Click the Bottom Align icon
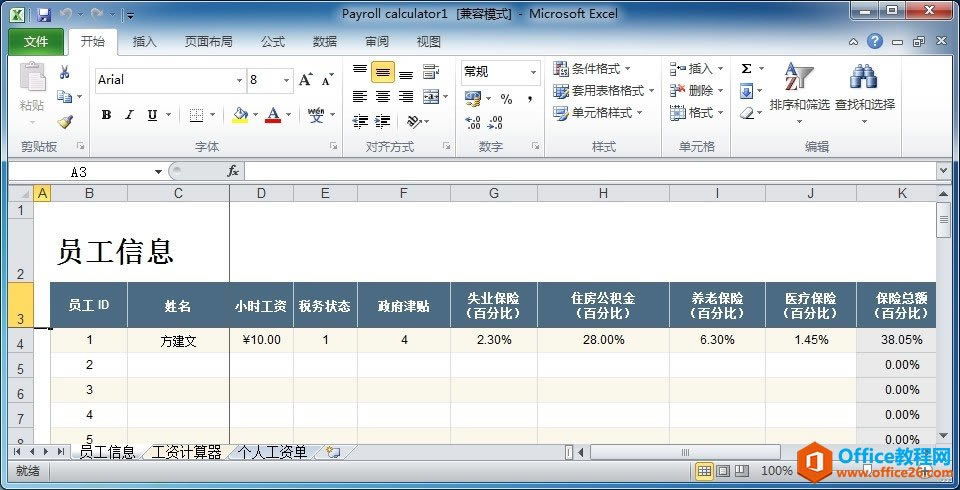This screenshot has width=960, height=490. pyautogui.click(x=405, y=73)
